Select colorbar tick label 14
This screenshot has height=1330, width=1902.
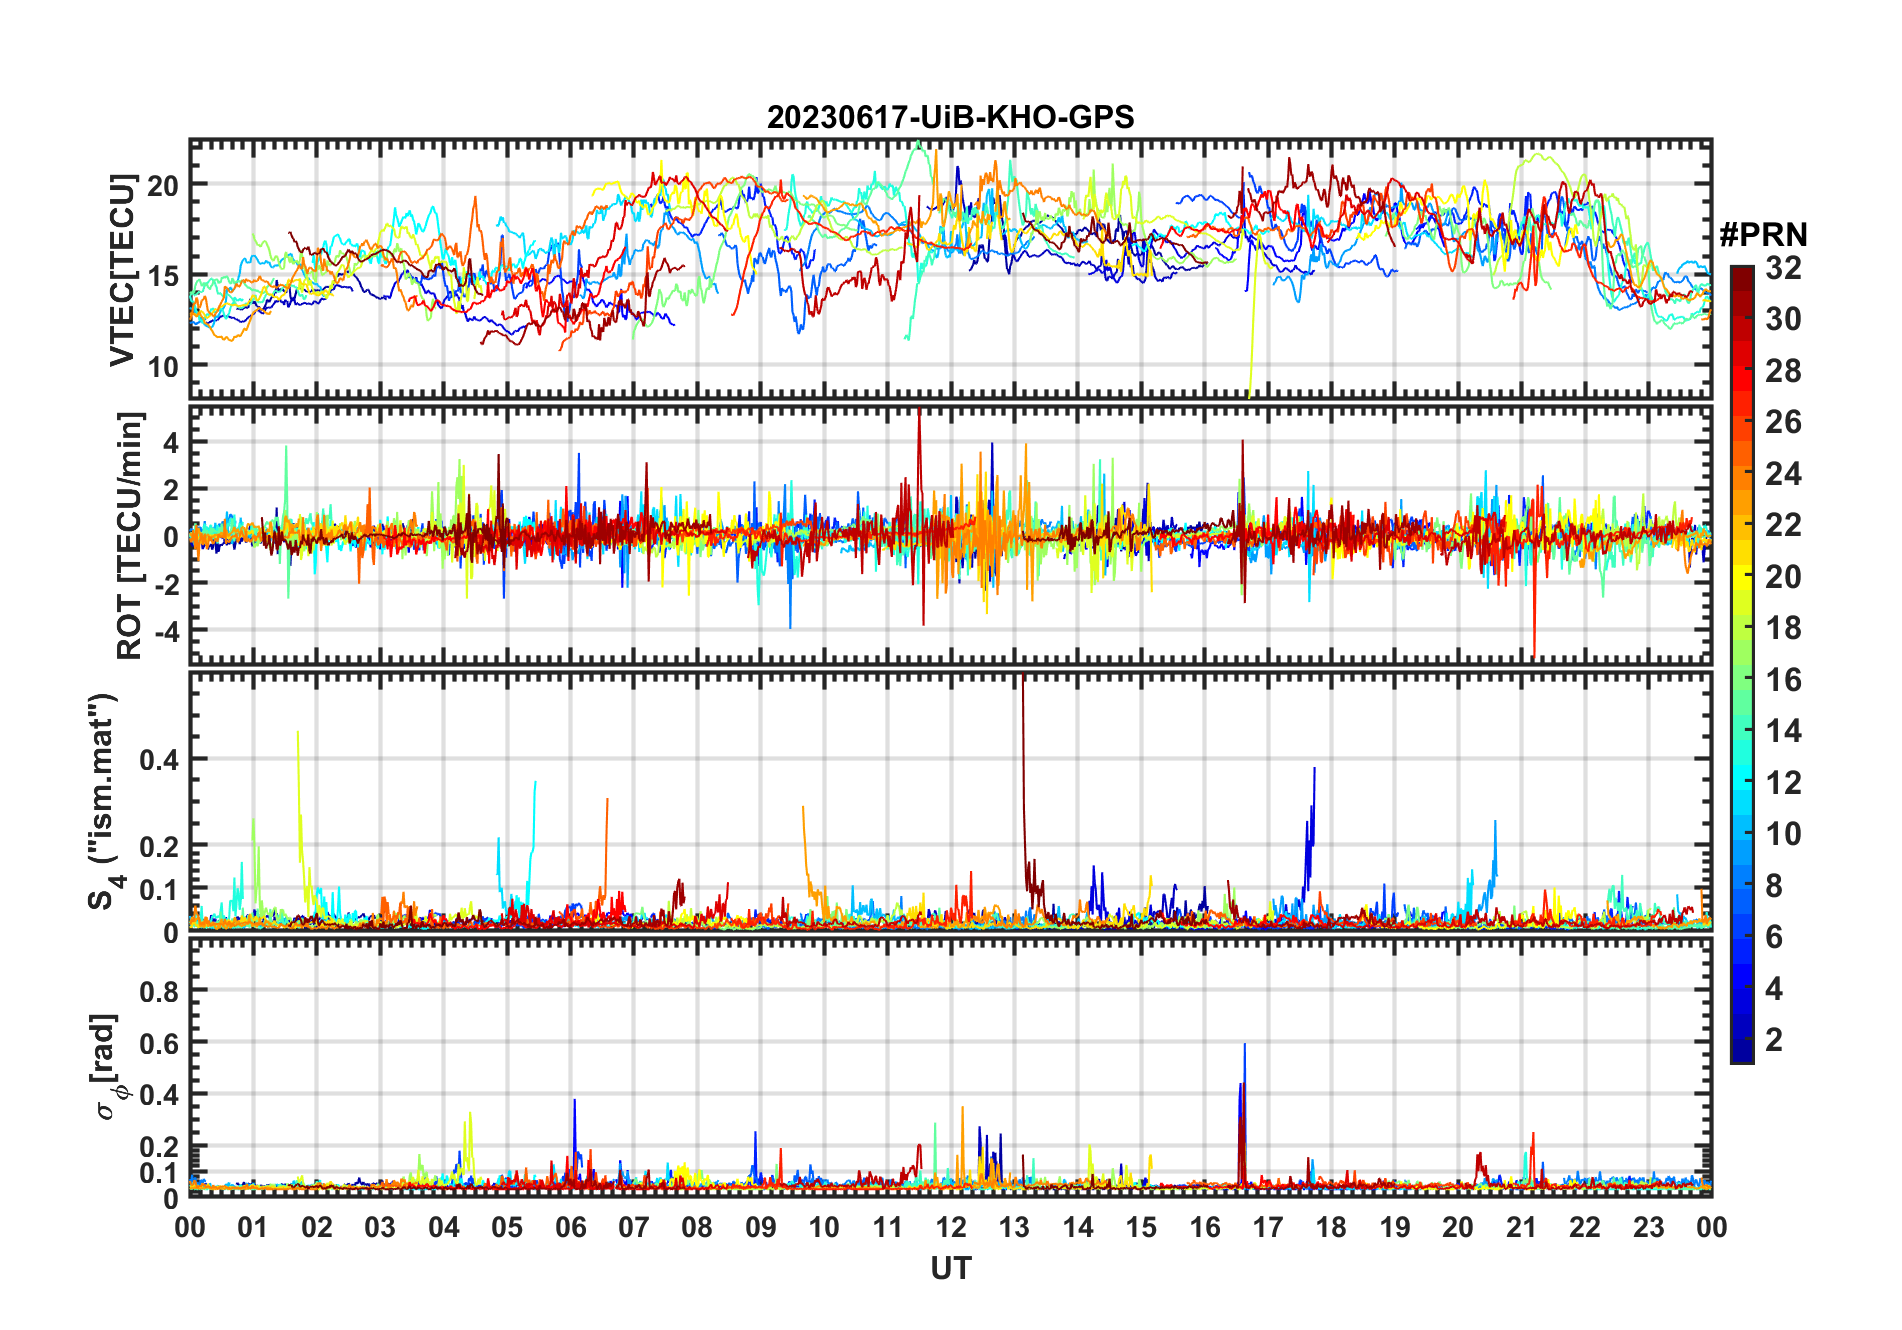(x=1783, y=731)
